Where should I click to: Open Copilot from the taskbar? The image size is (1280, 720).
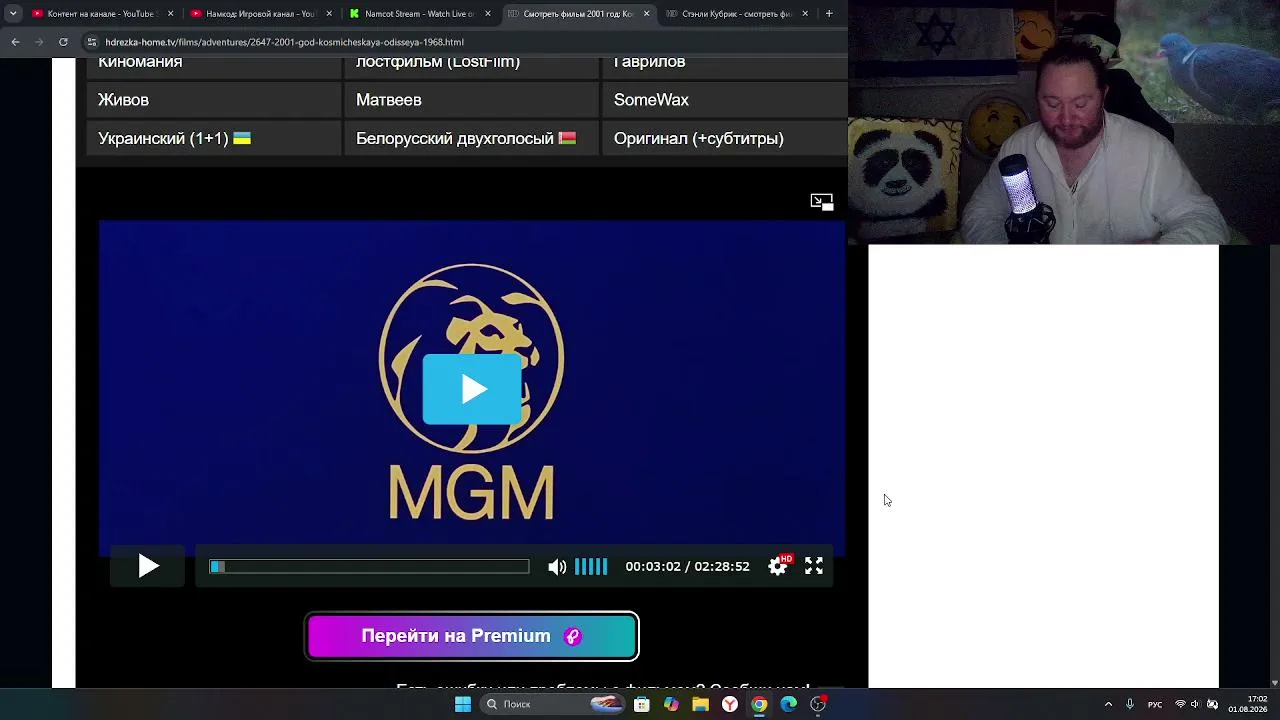(x=671, y=704)
